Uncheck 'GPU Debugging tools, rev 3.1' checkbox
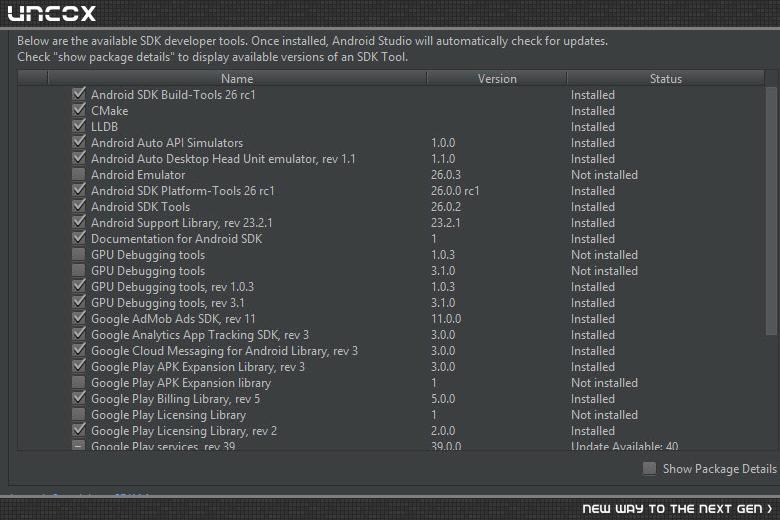780x520 pixels. 79,302
